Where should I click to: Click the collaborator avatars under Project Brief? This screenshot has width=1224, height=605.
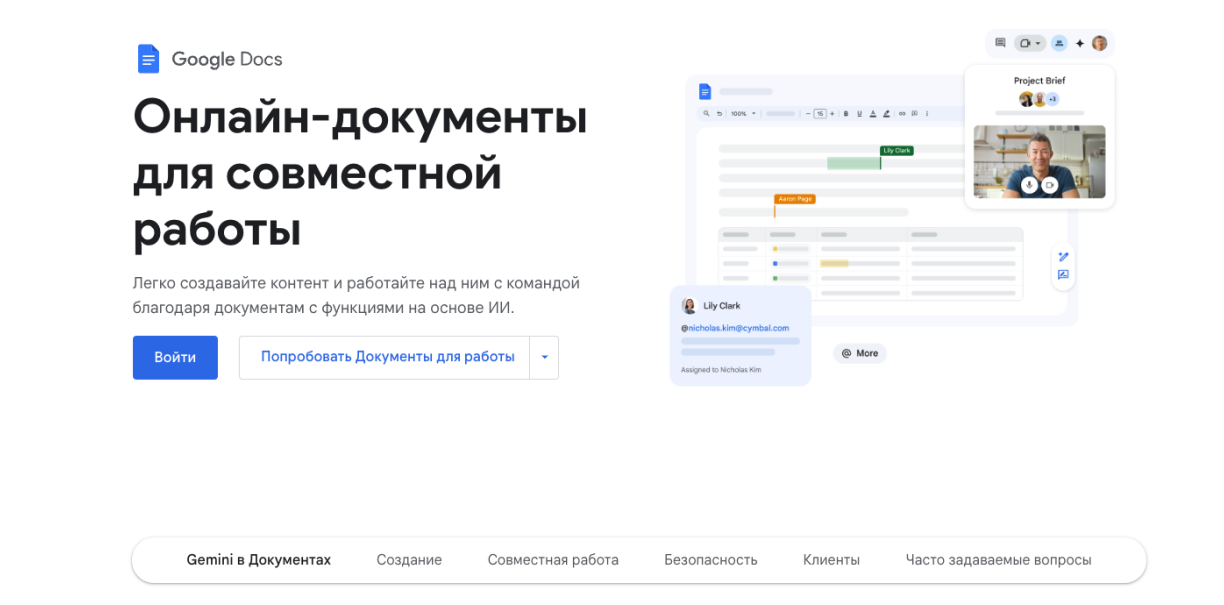click(x=1032, y=99)
